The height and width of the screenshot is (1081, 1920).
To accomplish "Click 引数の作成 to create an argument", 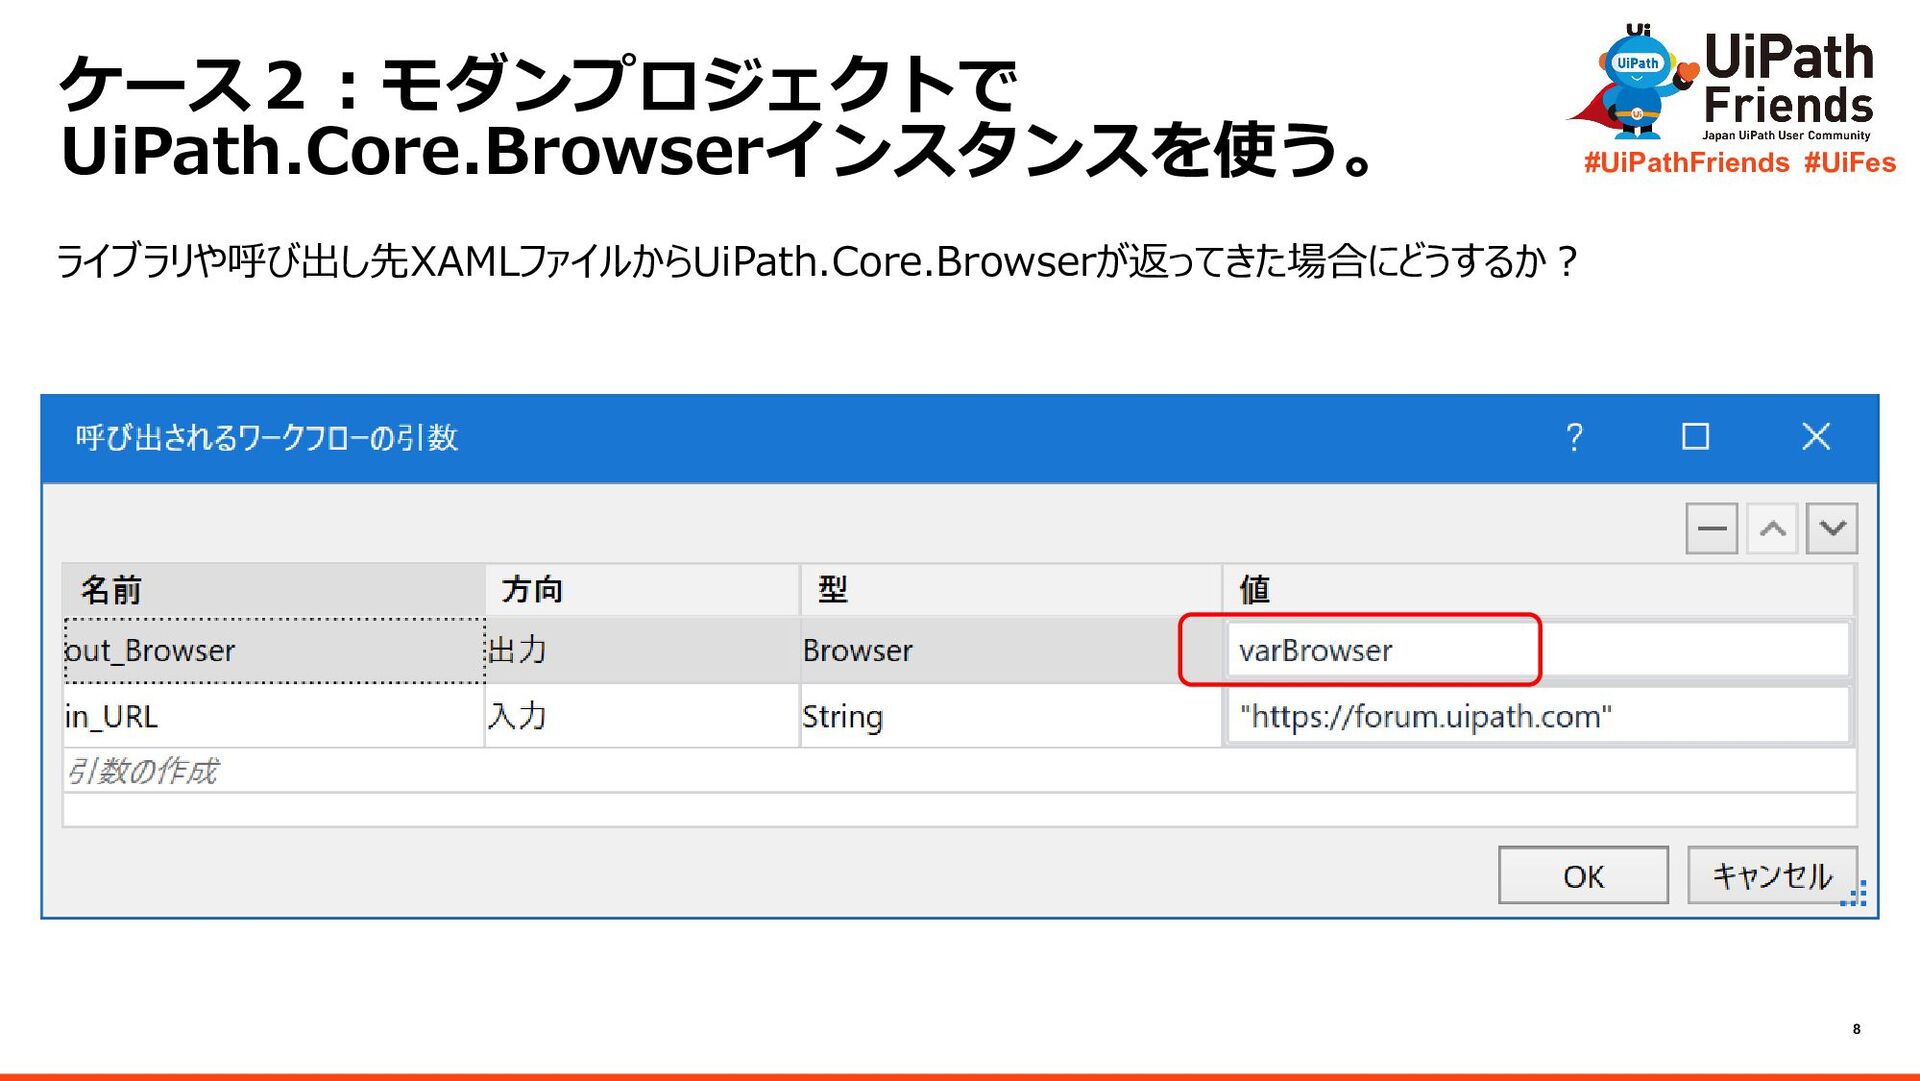I will [x=142, y=771].
